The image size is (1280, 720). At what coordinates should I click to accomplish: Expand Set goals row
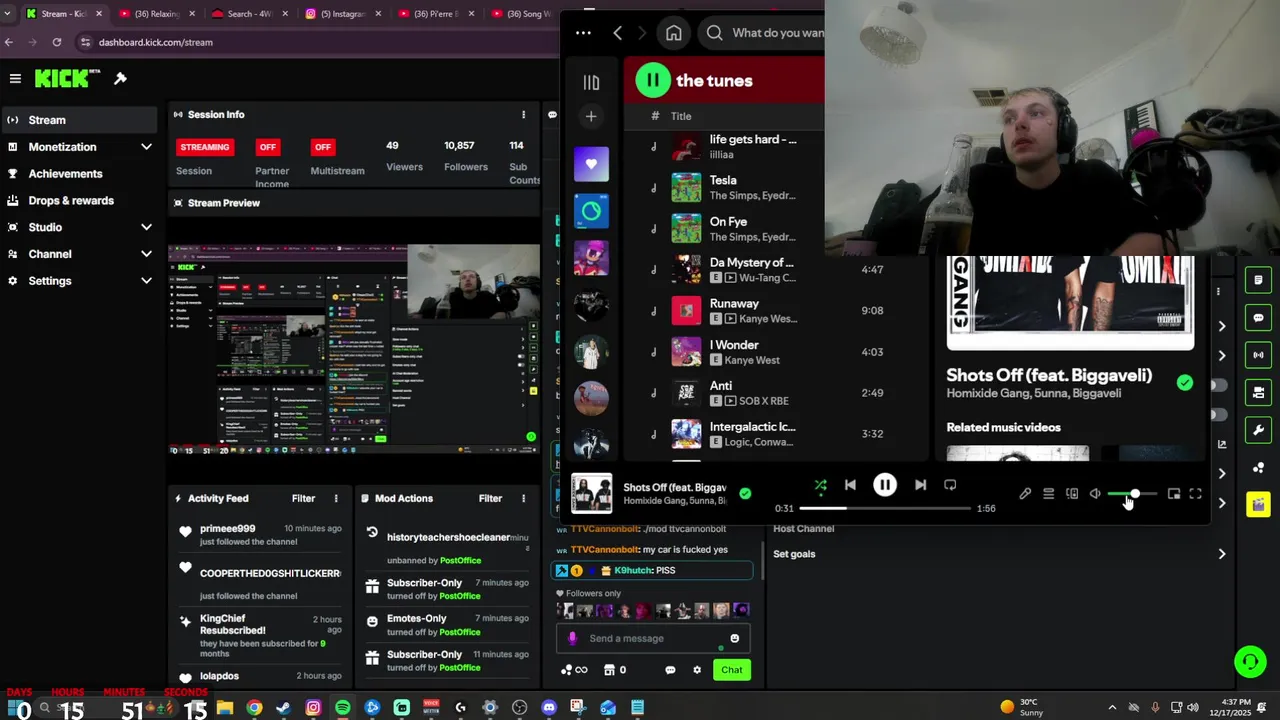point(1000,554)
